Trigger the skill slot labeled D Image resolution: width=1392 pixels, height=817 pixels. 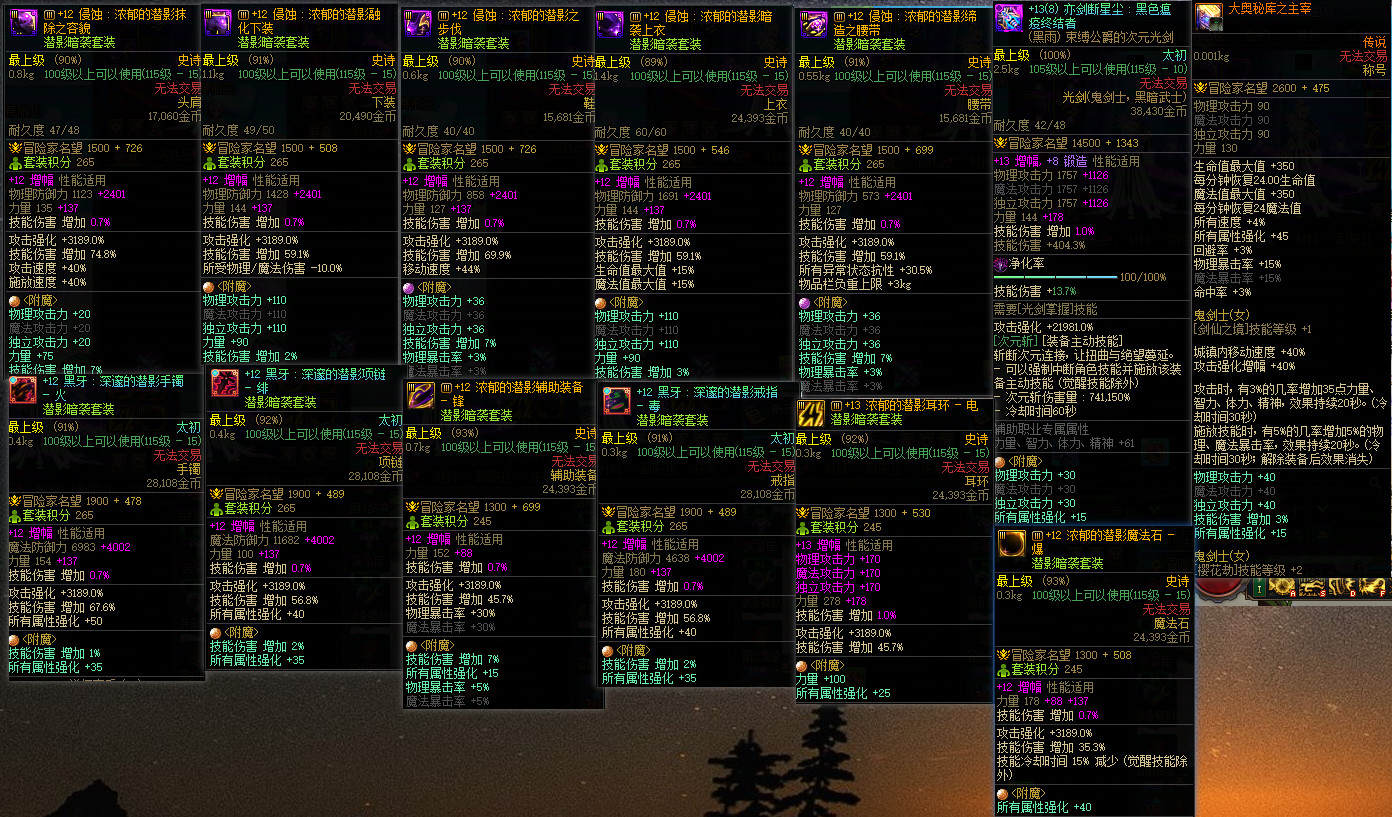tap(1342, 586)
